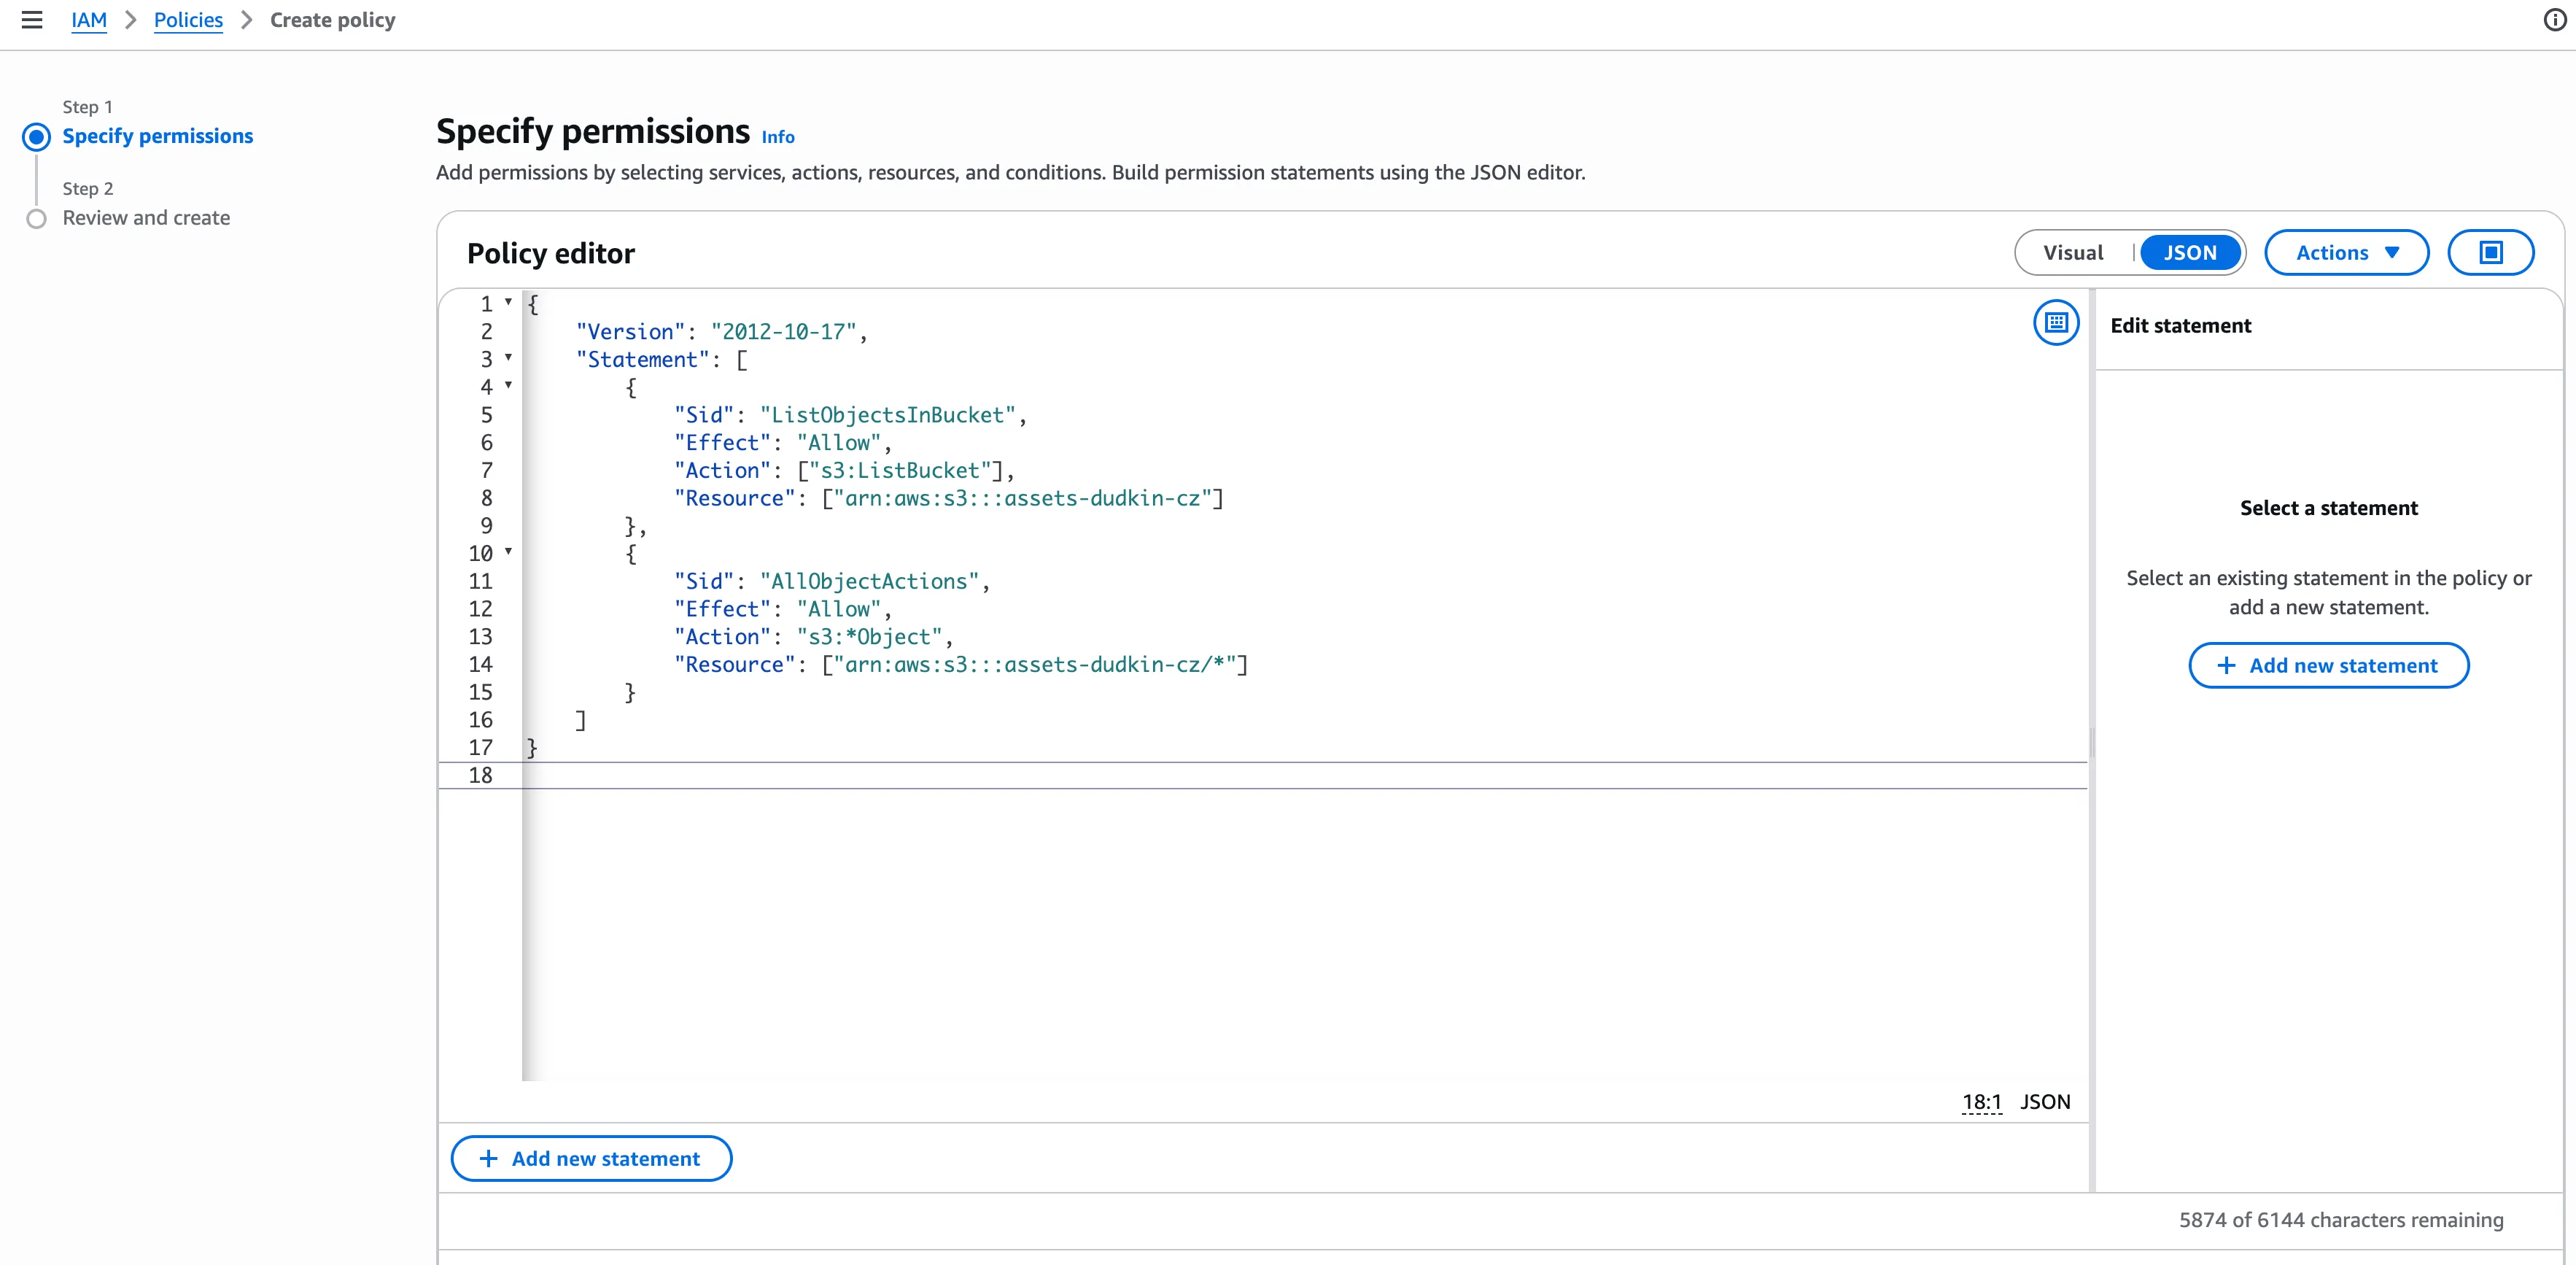Click Add new statement in Edit statement panel

[x=2328, y=666]
